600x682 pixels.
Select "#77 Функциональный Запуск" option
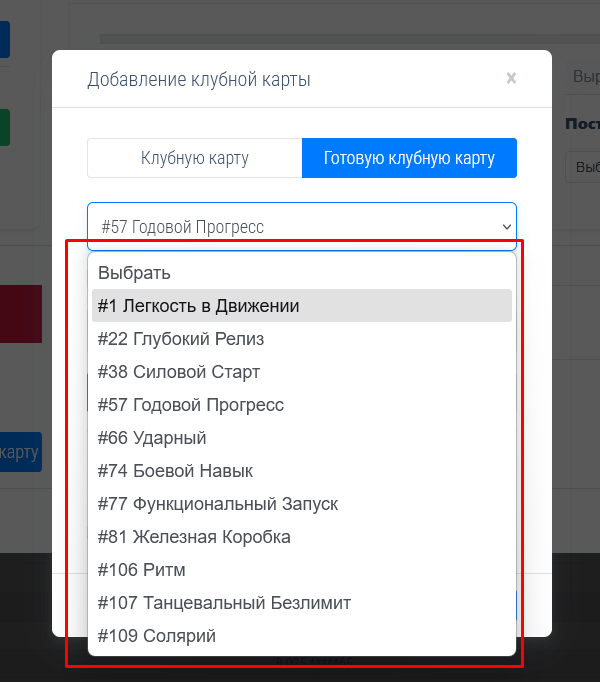click(218, 504)
